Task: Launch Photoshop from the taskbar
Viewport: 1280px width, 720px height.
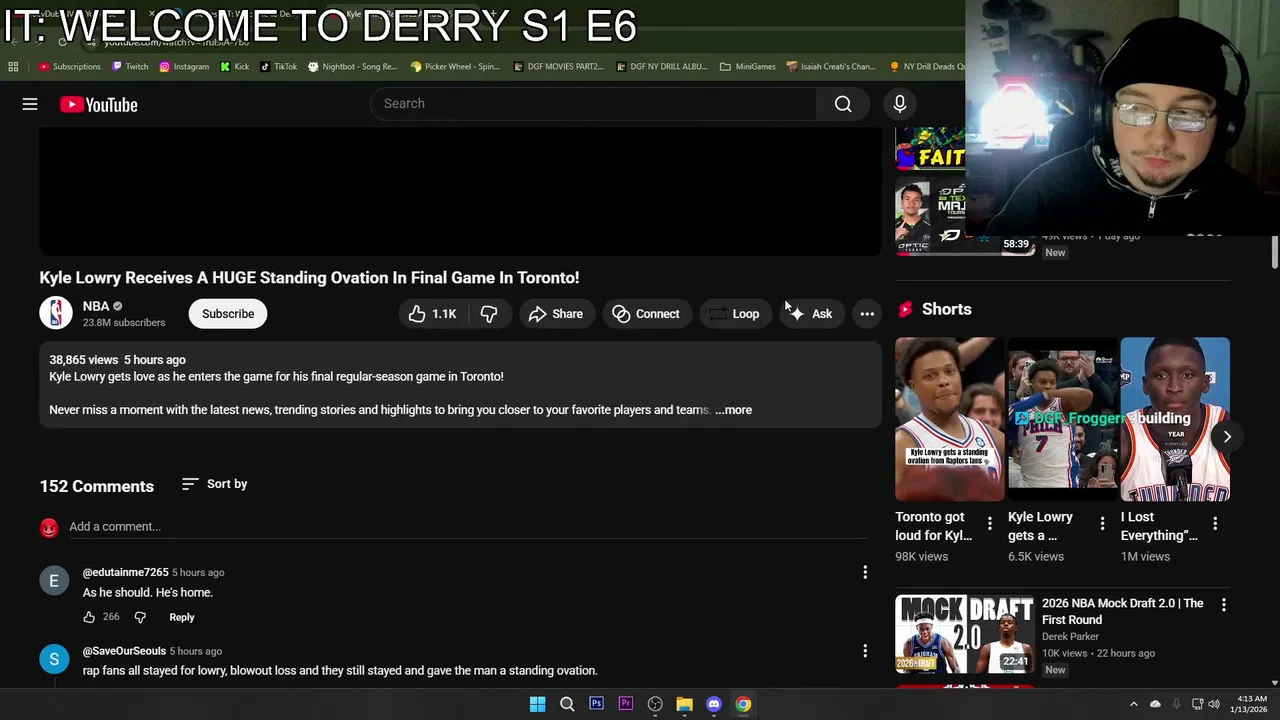Action: point(596,704)
